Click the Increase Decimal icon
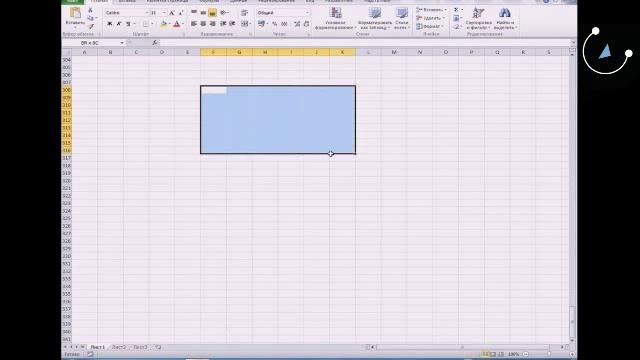Image resolution: width=640 pixels, height=360 pixels. click(297, 24)
